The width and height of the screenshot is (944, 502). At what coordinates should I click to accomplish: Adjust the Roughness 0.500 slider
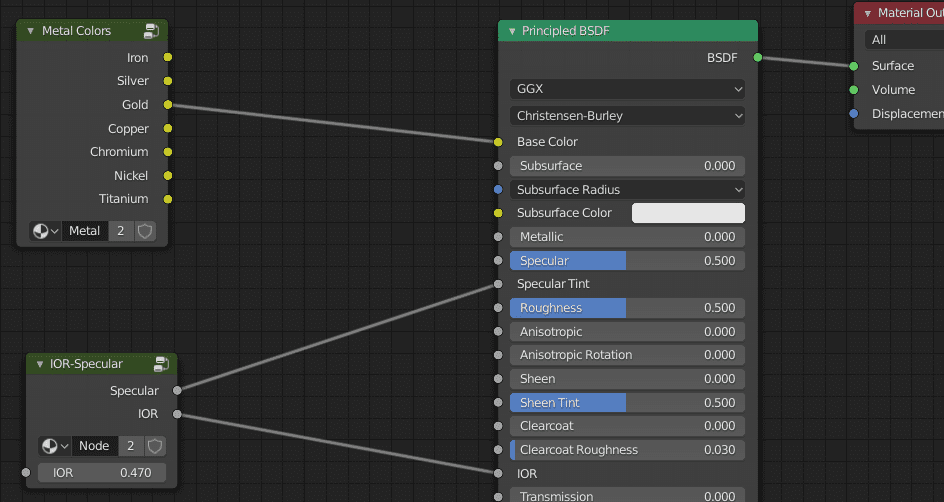click(x=627, y=308)
